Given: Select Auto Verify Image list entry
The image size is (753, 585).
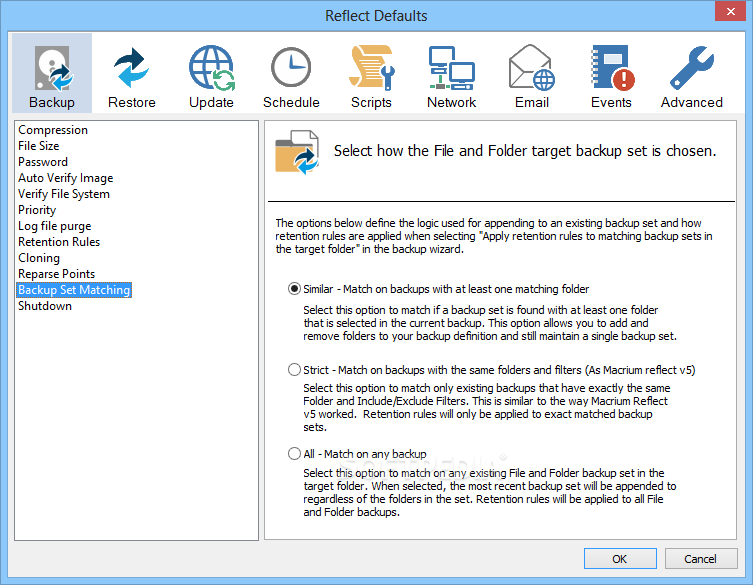Looking at the screenshot, I should 66,178.
